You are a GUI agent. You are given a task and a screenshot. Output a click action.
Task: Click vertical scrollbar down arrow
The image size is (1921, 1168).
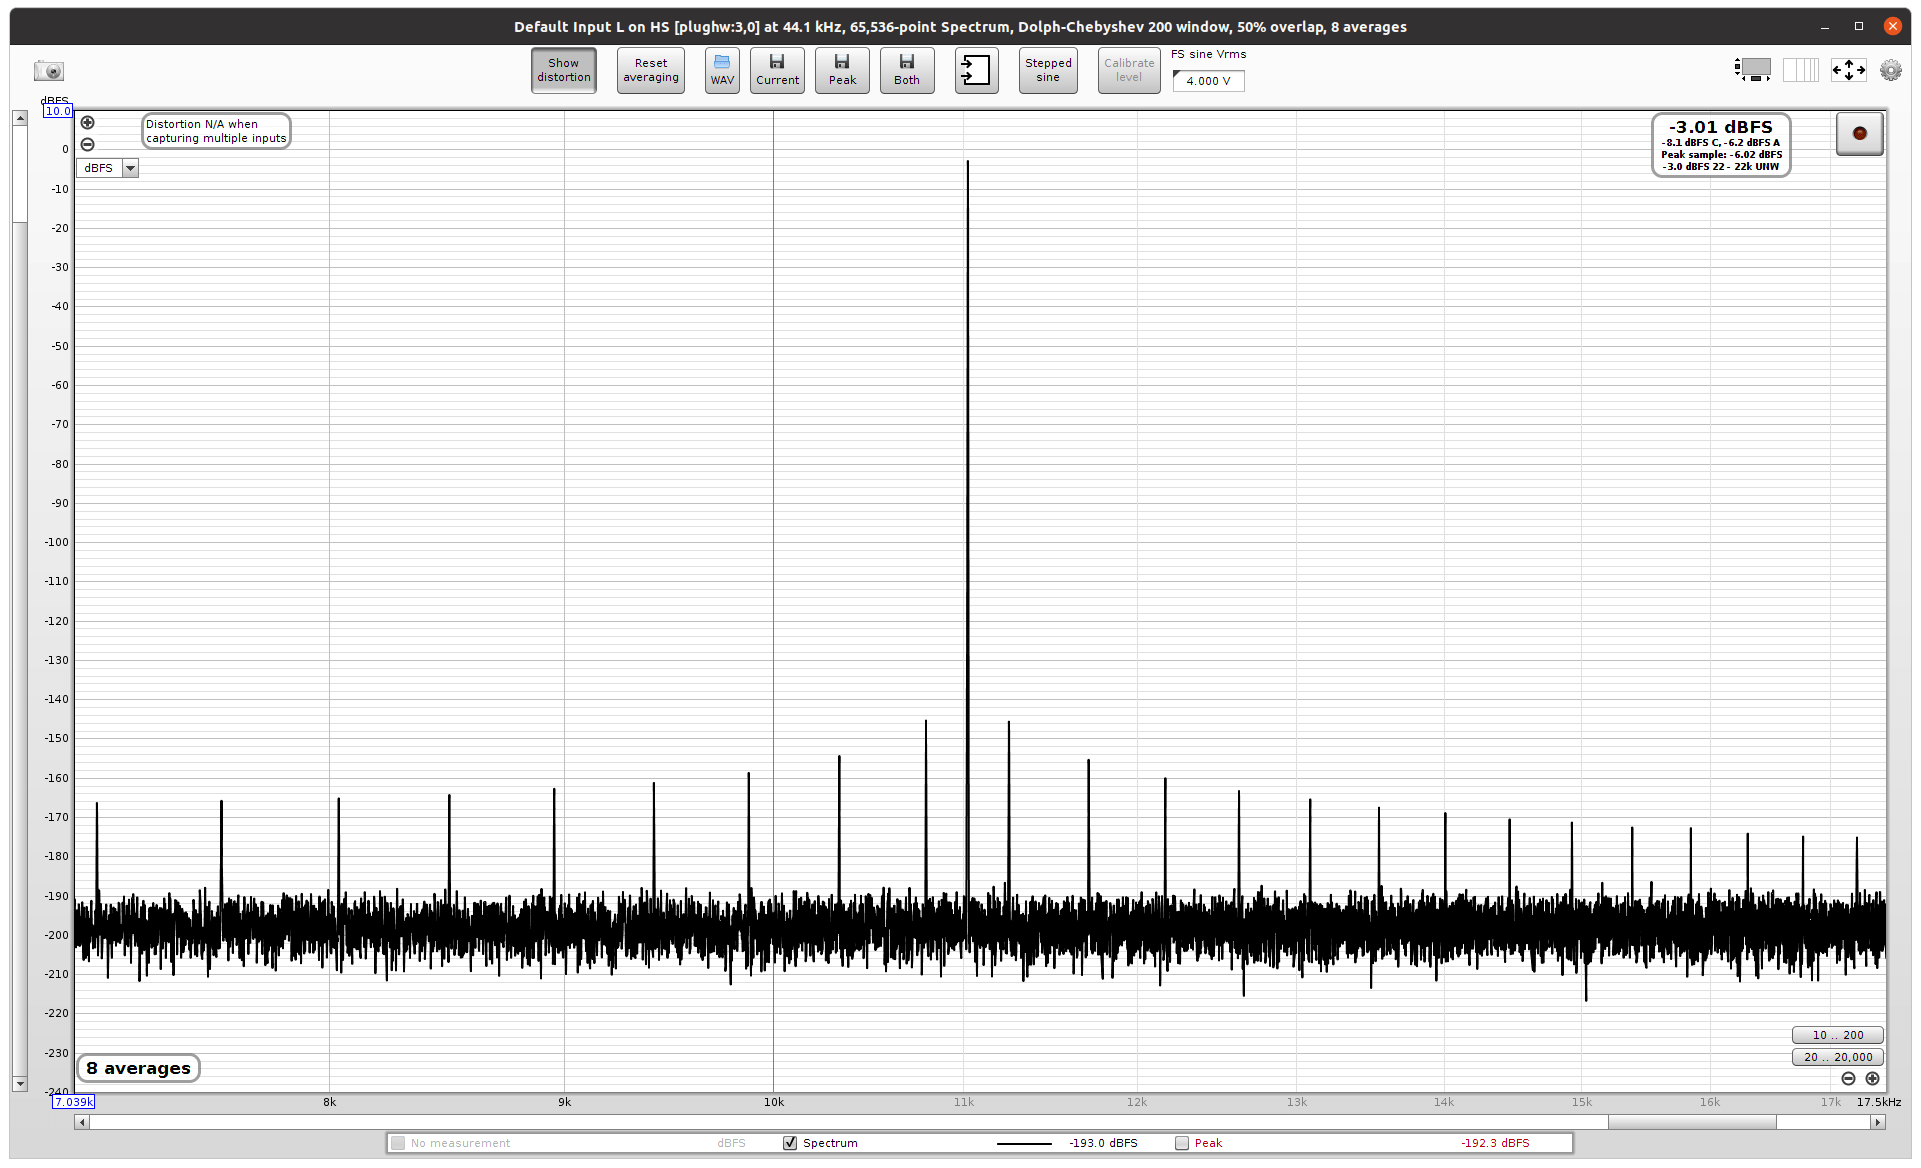(x=19, y=1084)
